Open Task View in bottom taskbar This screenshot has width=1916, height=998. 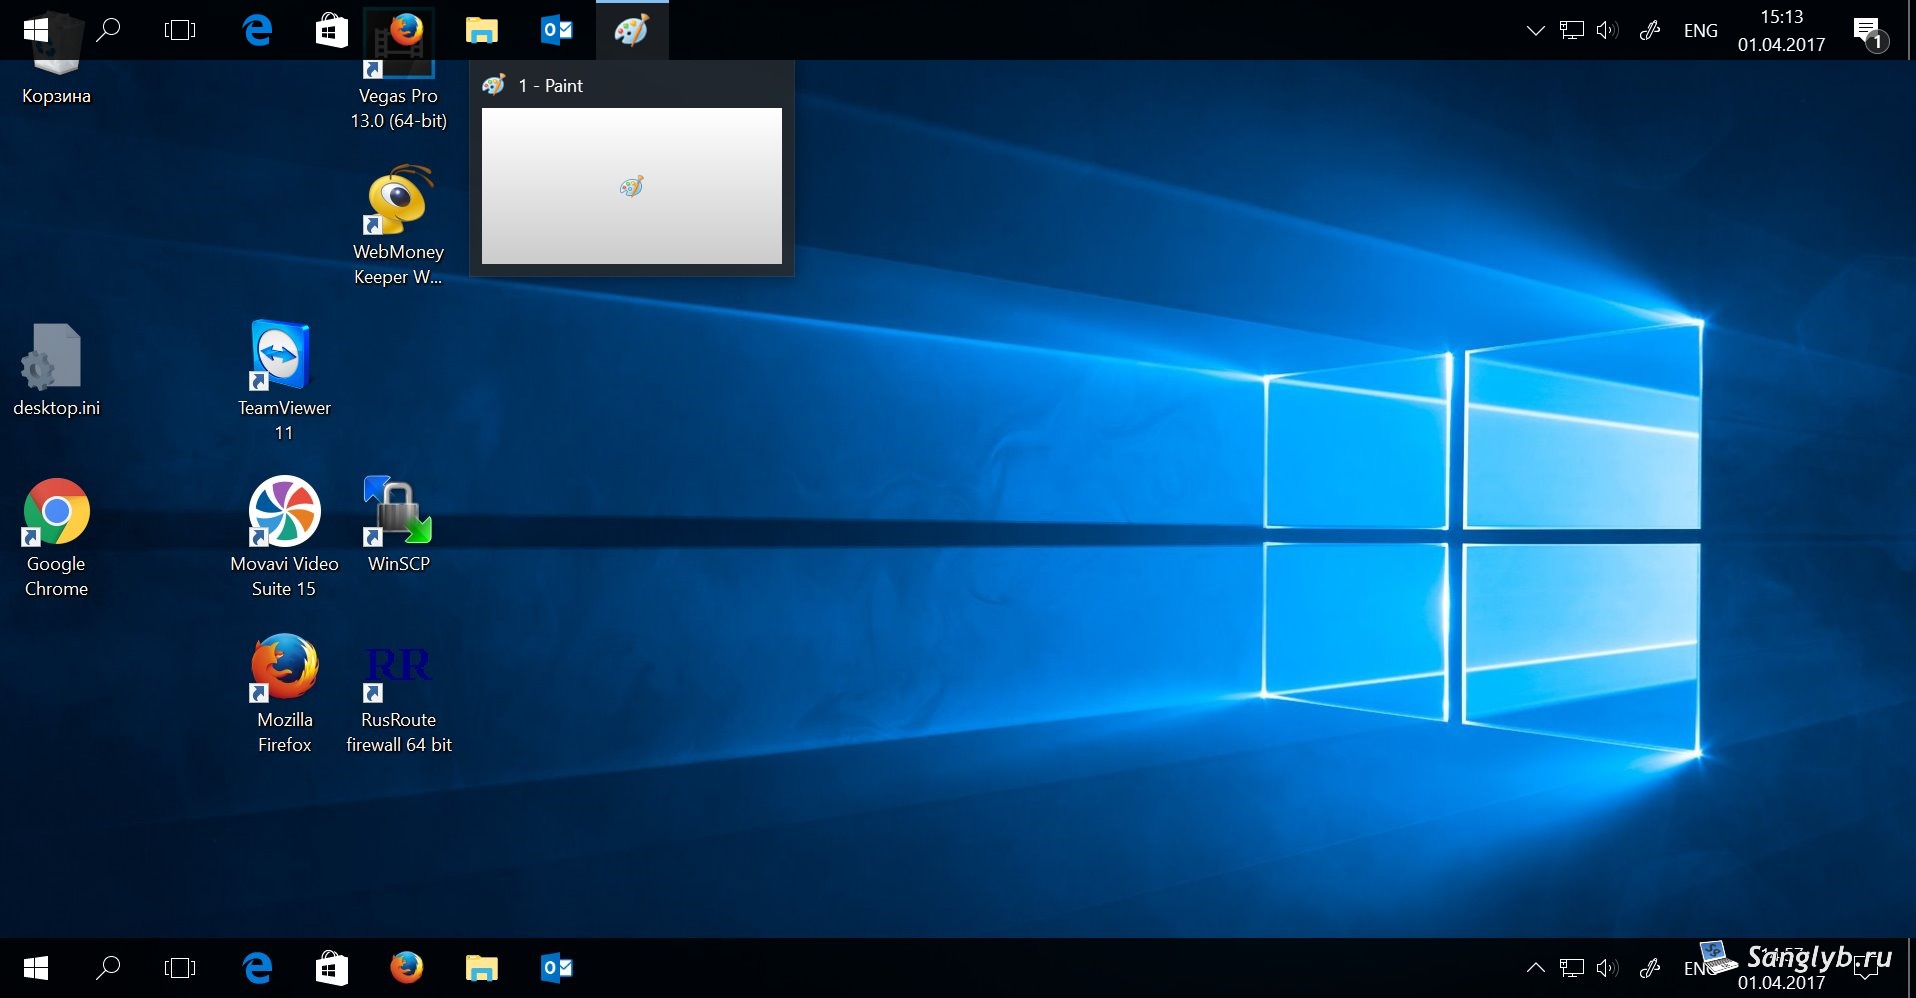click(x=180, y=967)
